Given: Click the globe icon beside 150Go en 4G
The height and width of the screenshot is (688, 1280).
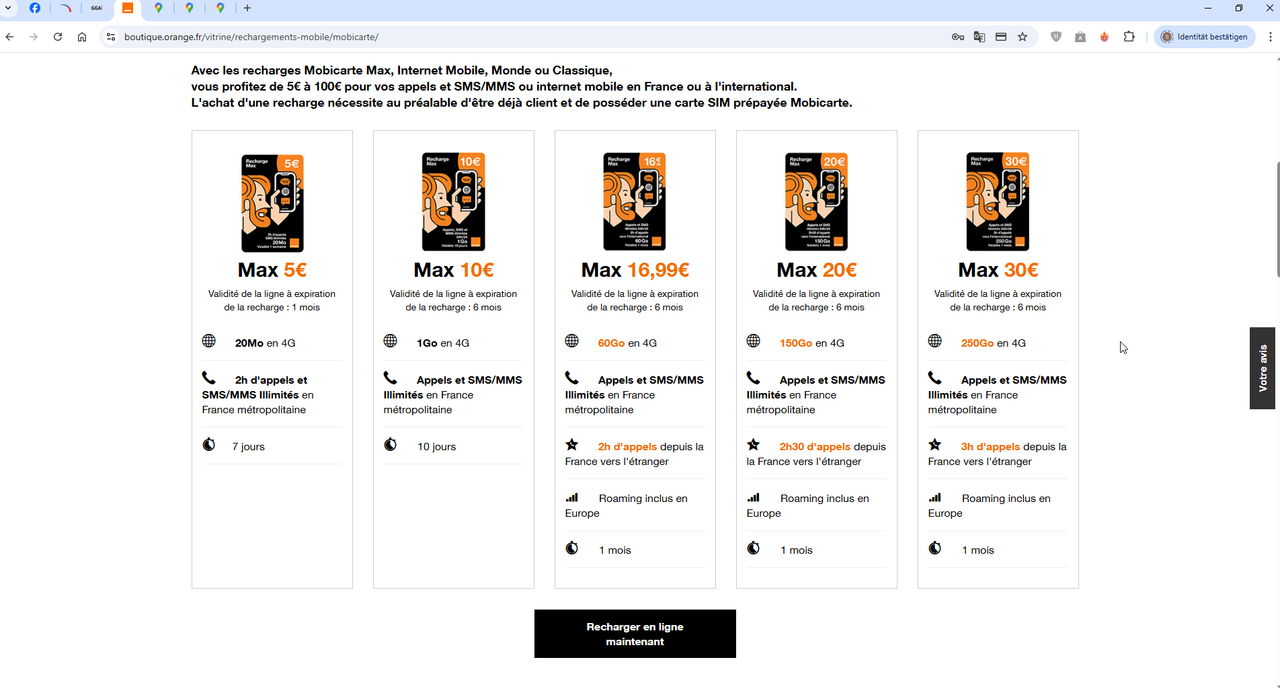Looking at the screenshot, I should click(754, 341).
